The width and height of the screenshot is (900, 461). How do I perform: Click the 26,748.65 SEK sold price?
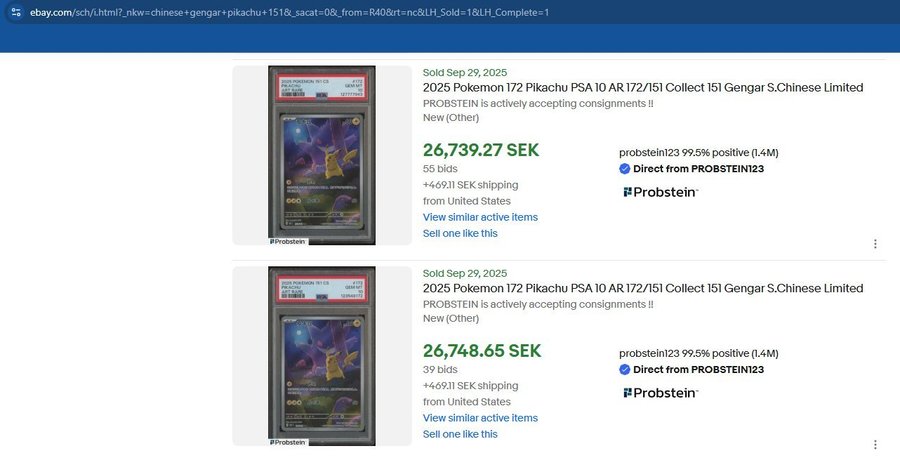point(482,351)
